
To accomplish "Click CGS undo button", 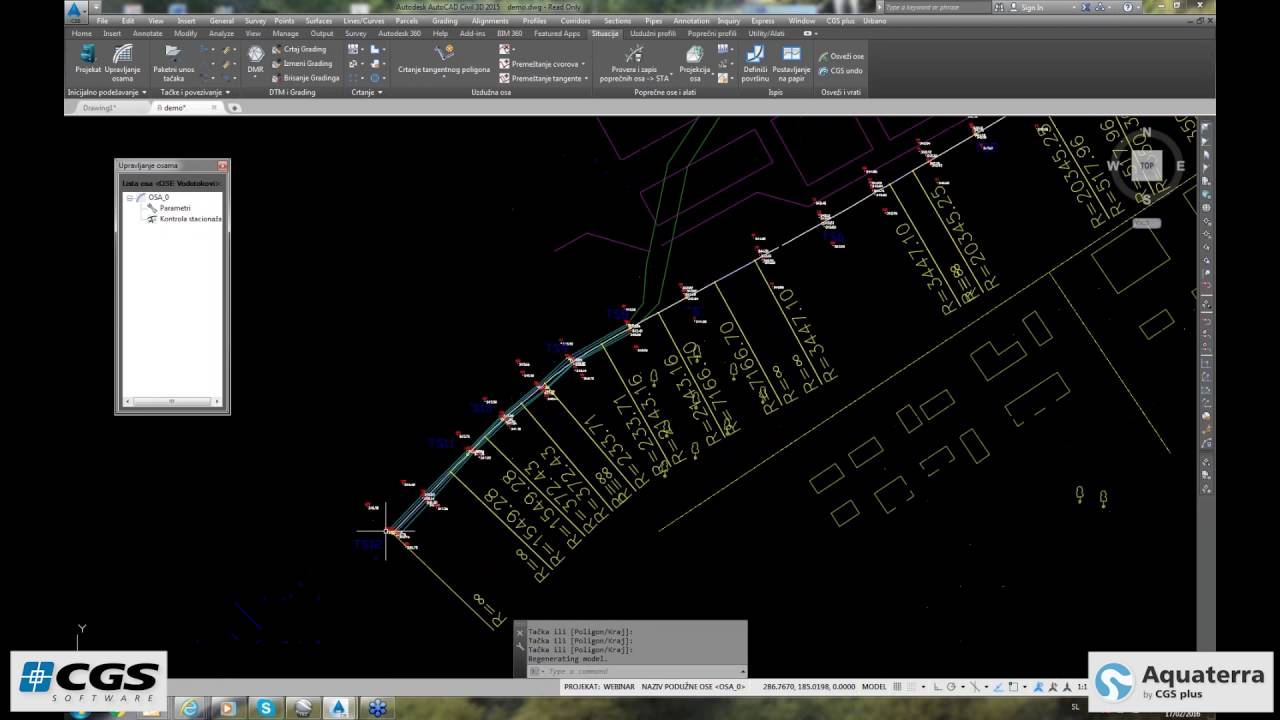I will [x=840, y=71].
